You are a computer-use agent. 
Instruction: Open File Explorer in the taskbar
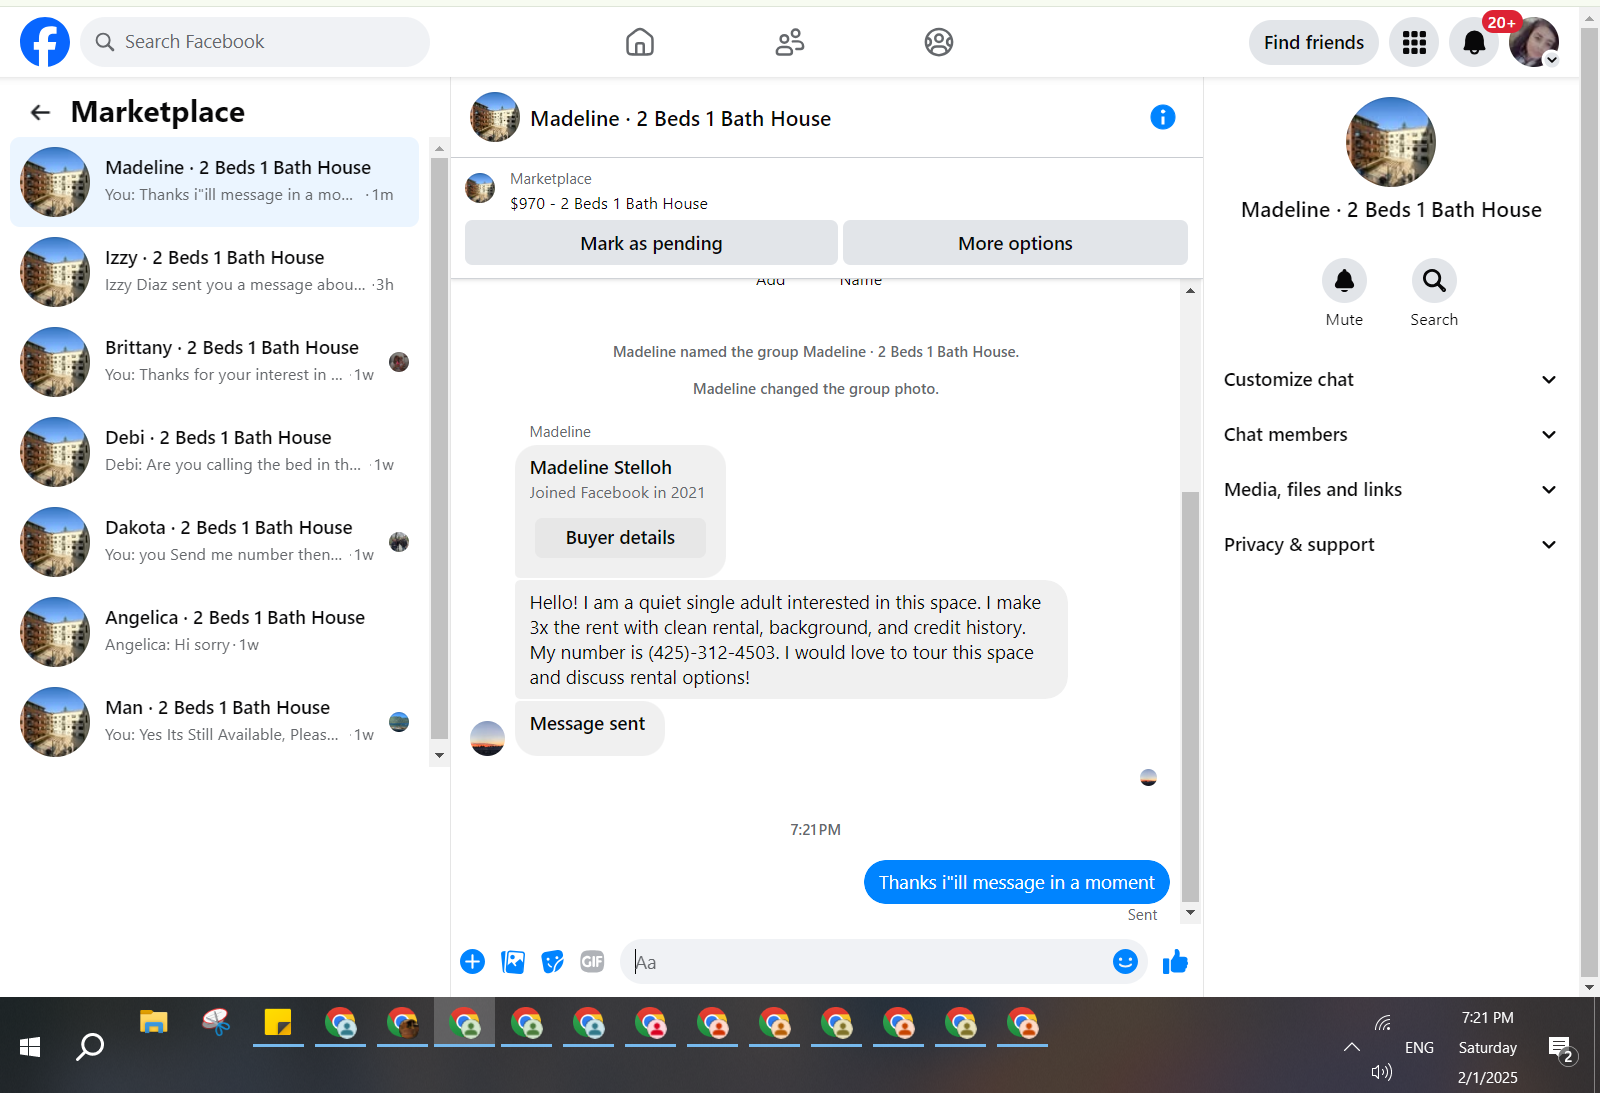(x=154, y=1022)
